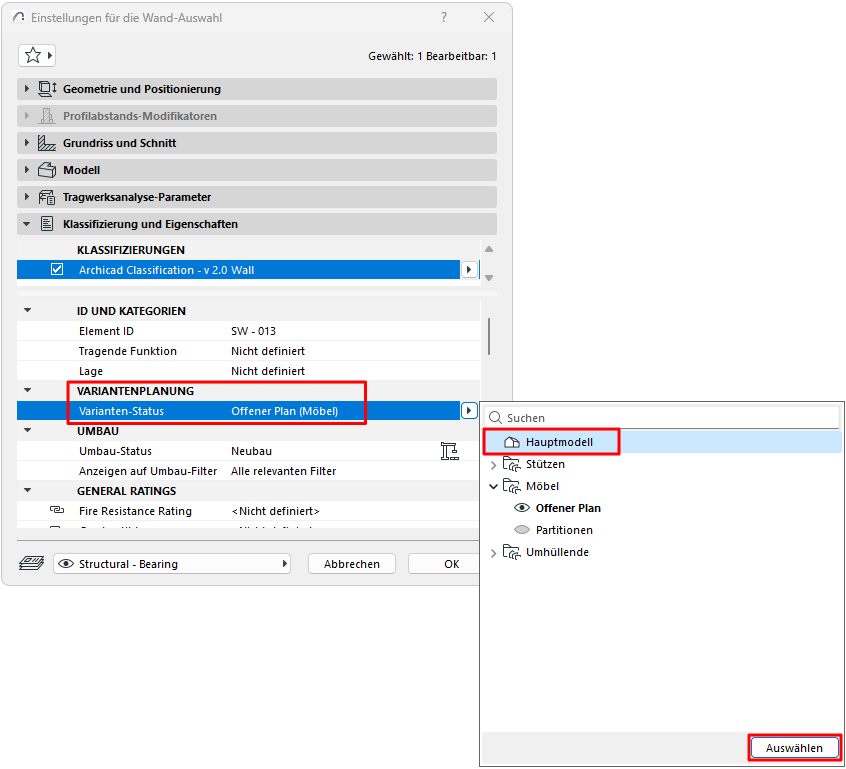The image size is (846, 769).
Task: Collapse the ID UND KATEGORIEN group
Action: point(28,310)
